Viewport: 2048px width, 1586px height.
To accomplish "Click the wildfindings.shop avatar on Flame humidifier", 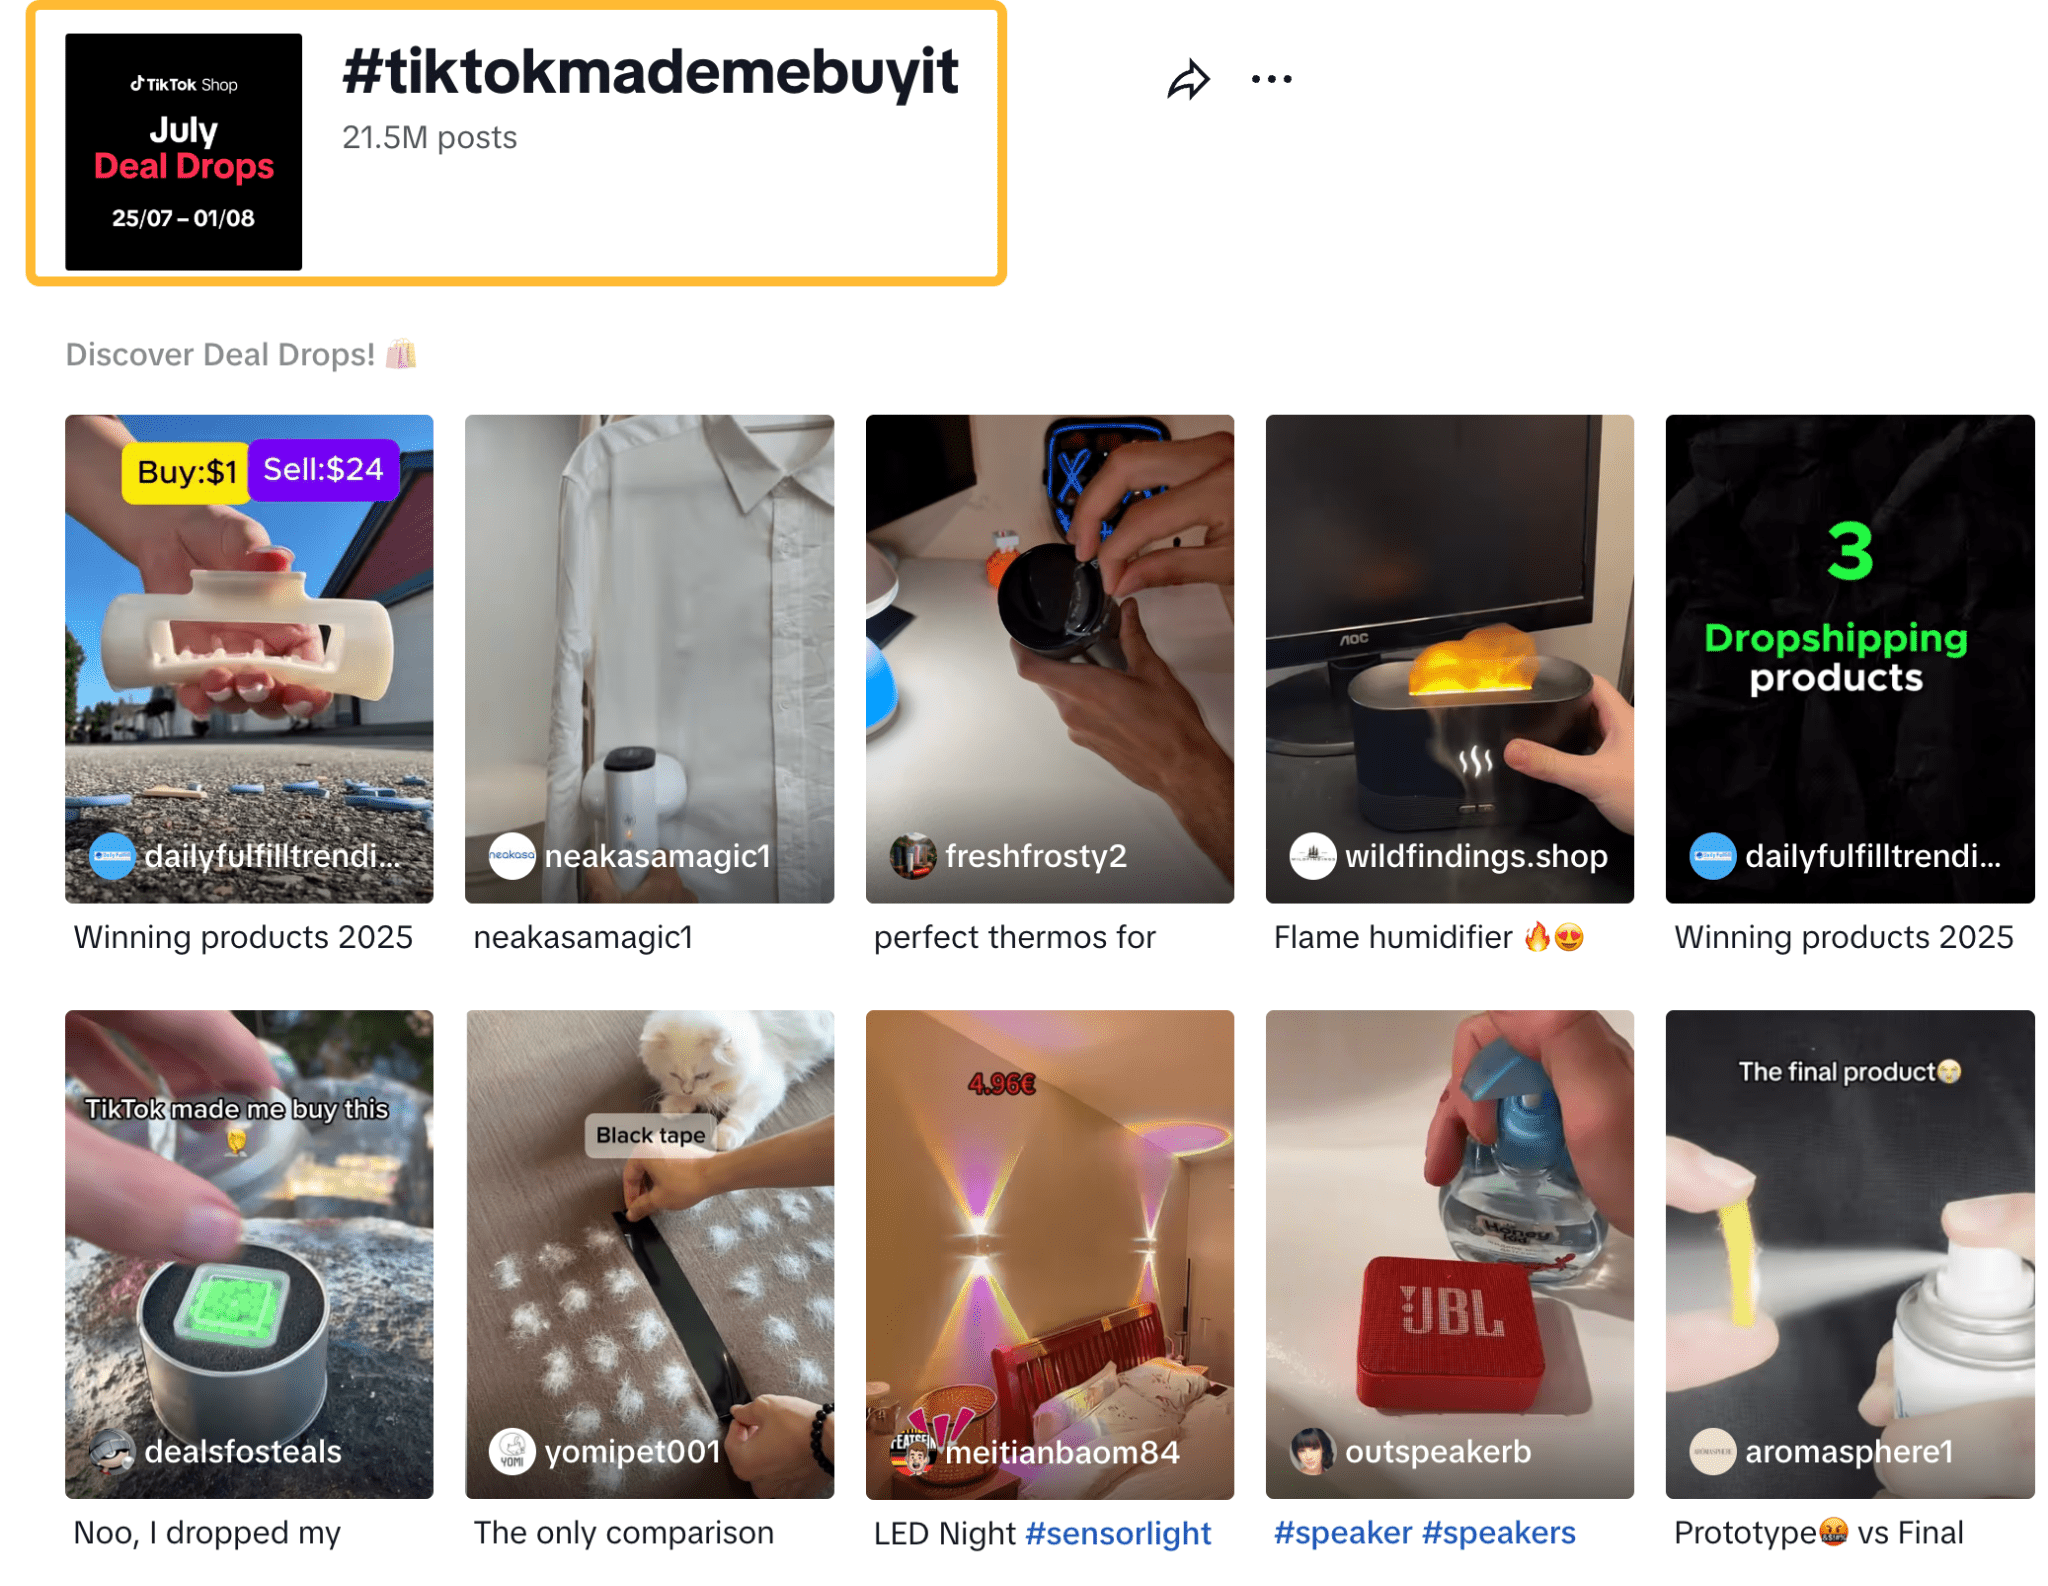I will (x=1313, y=856).
